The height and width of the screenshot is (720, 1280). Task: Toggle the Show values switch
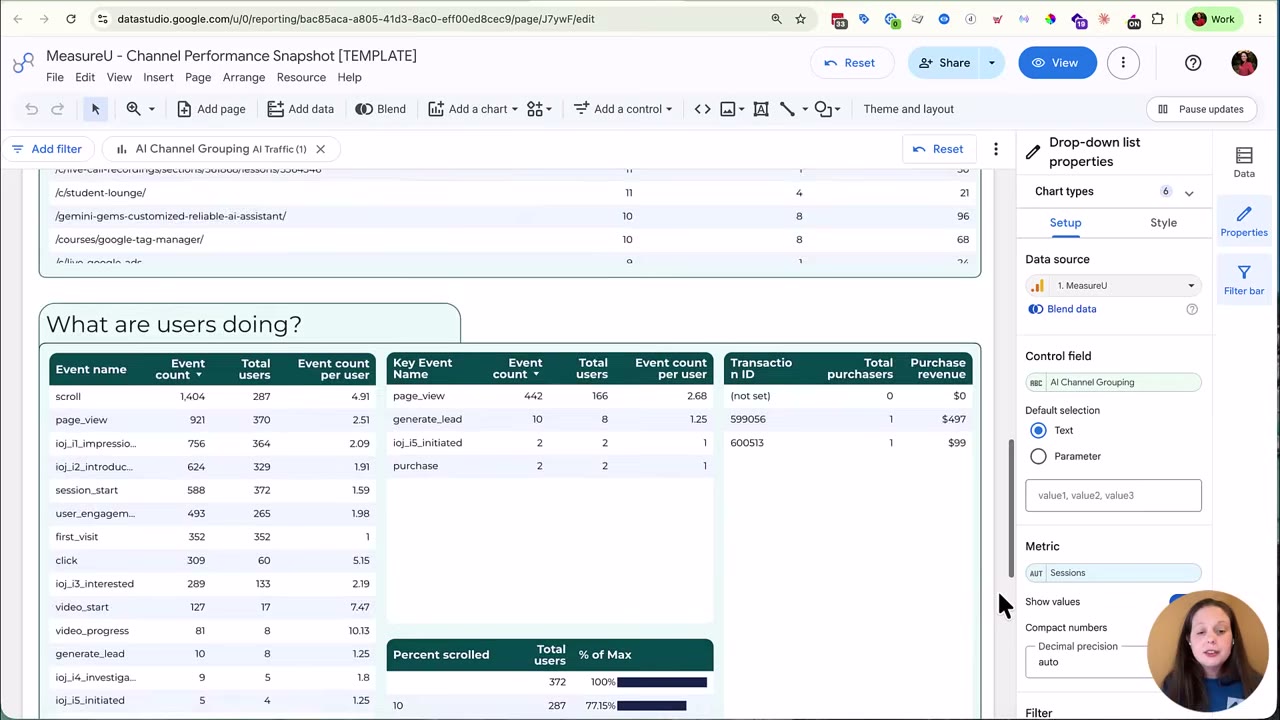point(1183,602)
